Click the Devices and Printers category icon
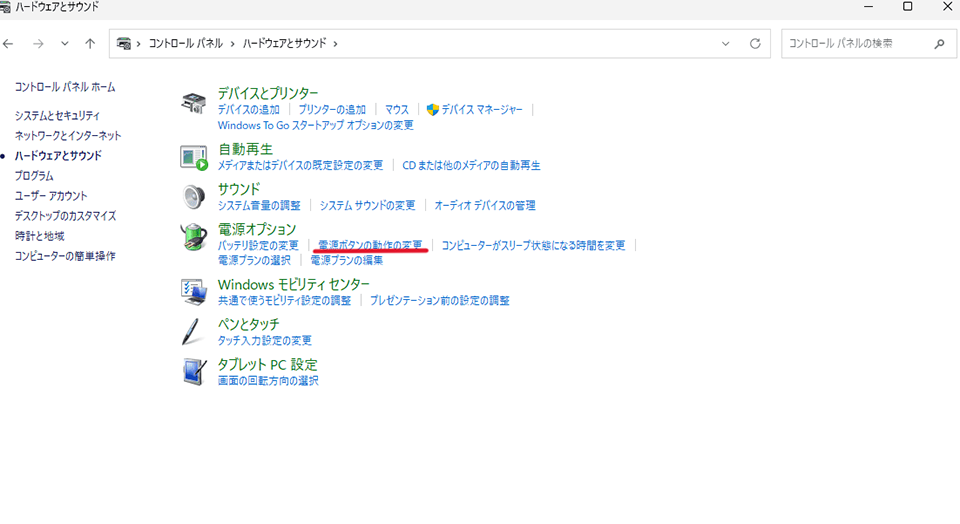 click(193, 103)
